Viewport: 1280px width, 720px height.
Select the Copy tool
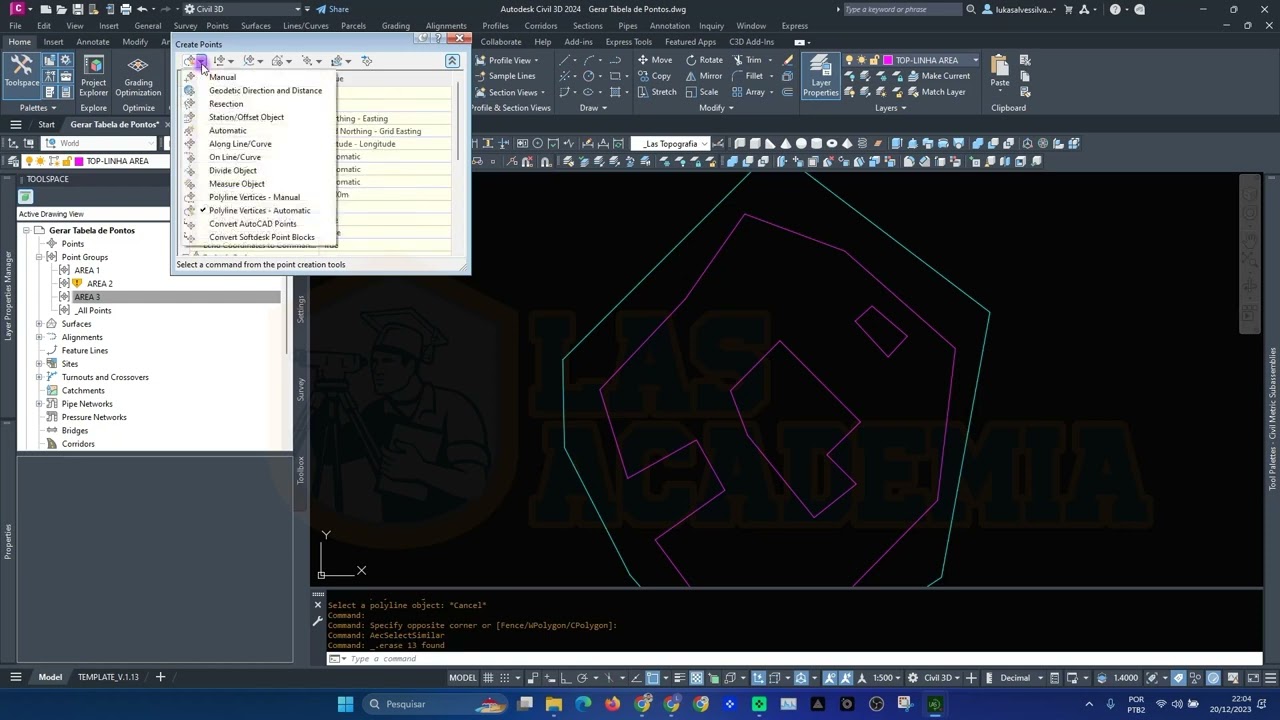point(652,76)
